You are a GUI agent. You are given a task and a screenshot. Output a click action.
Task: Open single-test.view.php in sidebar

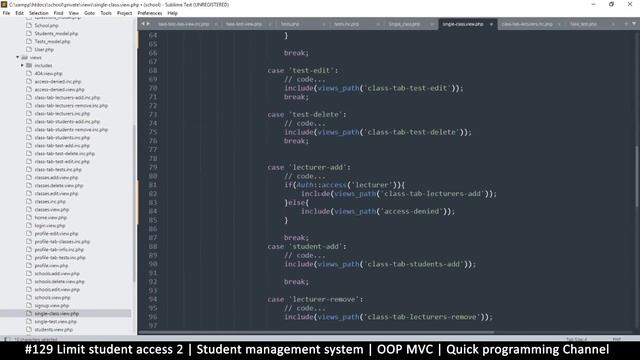coord(55,322)
